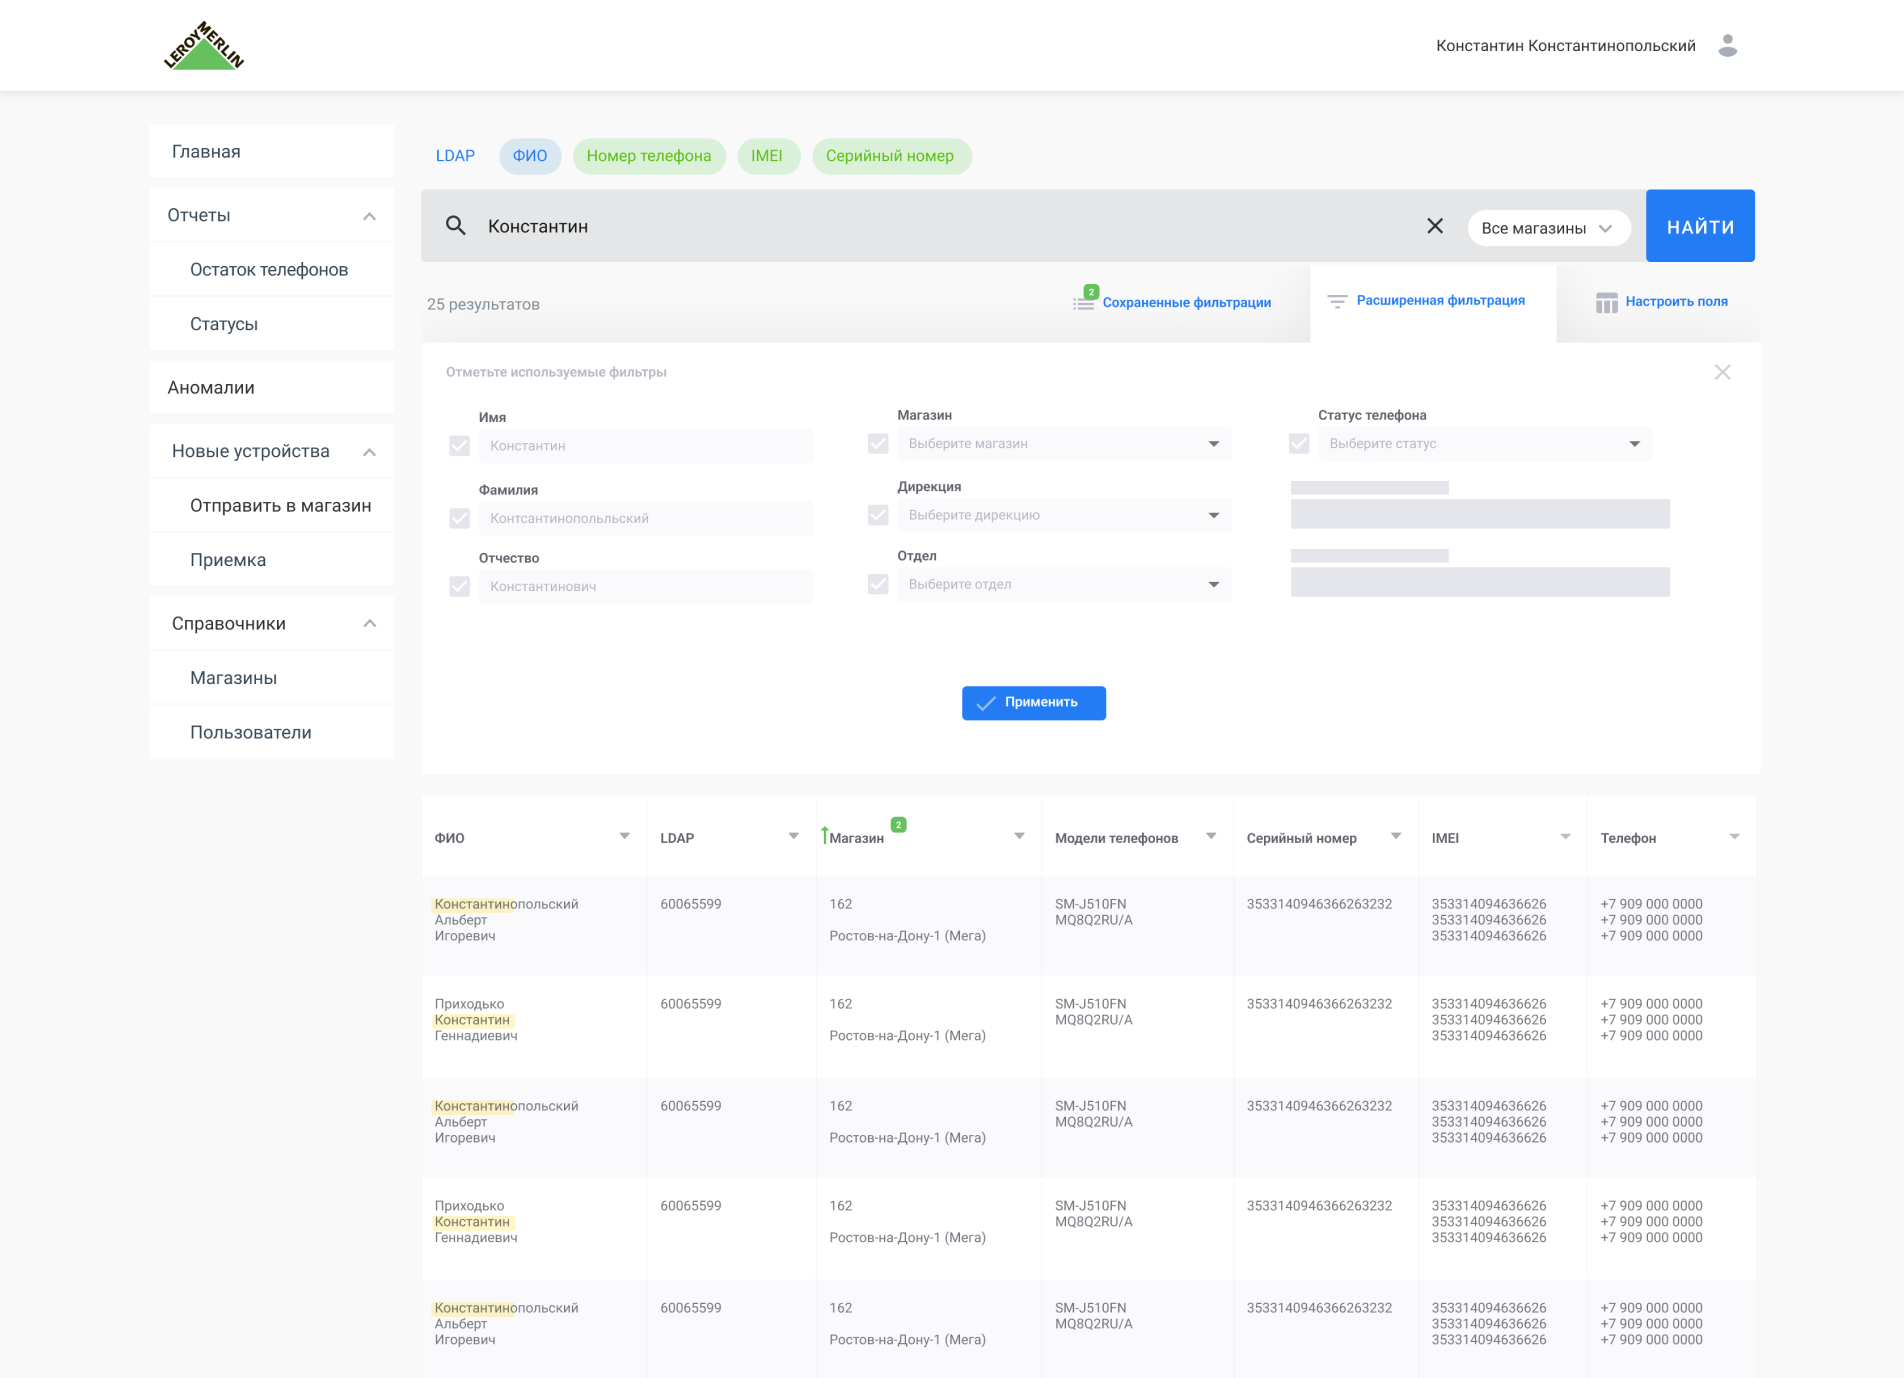Toggle the Магазин filter checkbox

pos(878,443)
